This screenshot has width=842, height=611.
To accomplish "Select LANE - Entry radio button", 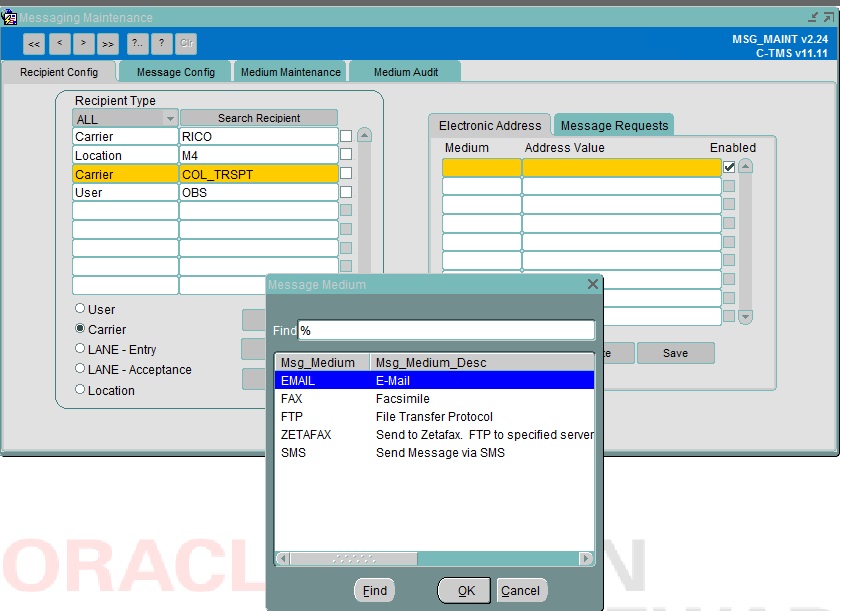I will (x=80, y=348).
